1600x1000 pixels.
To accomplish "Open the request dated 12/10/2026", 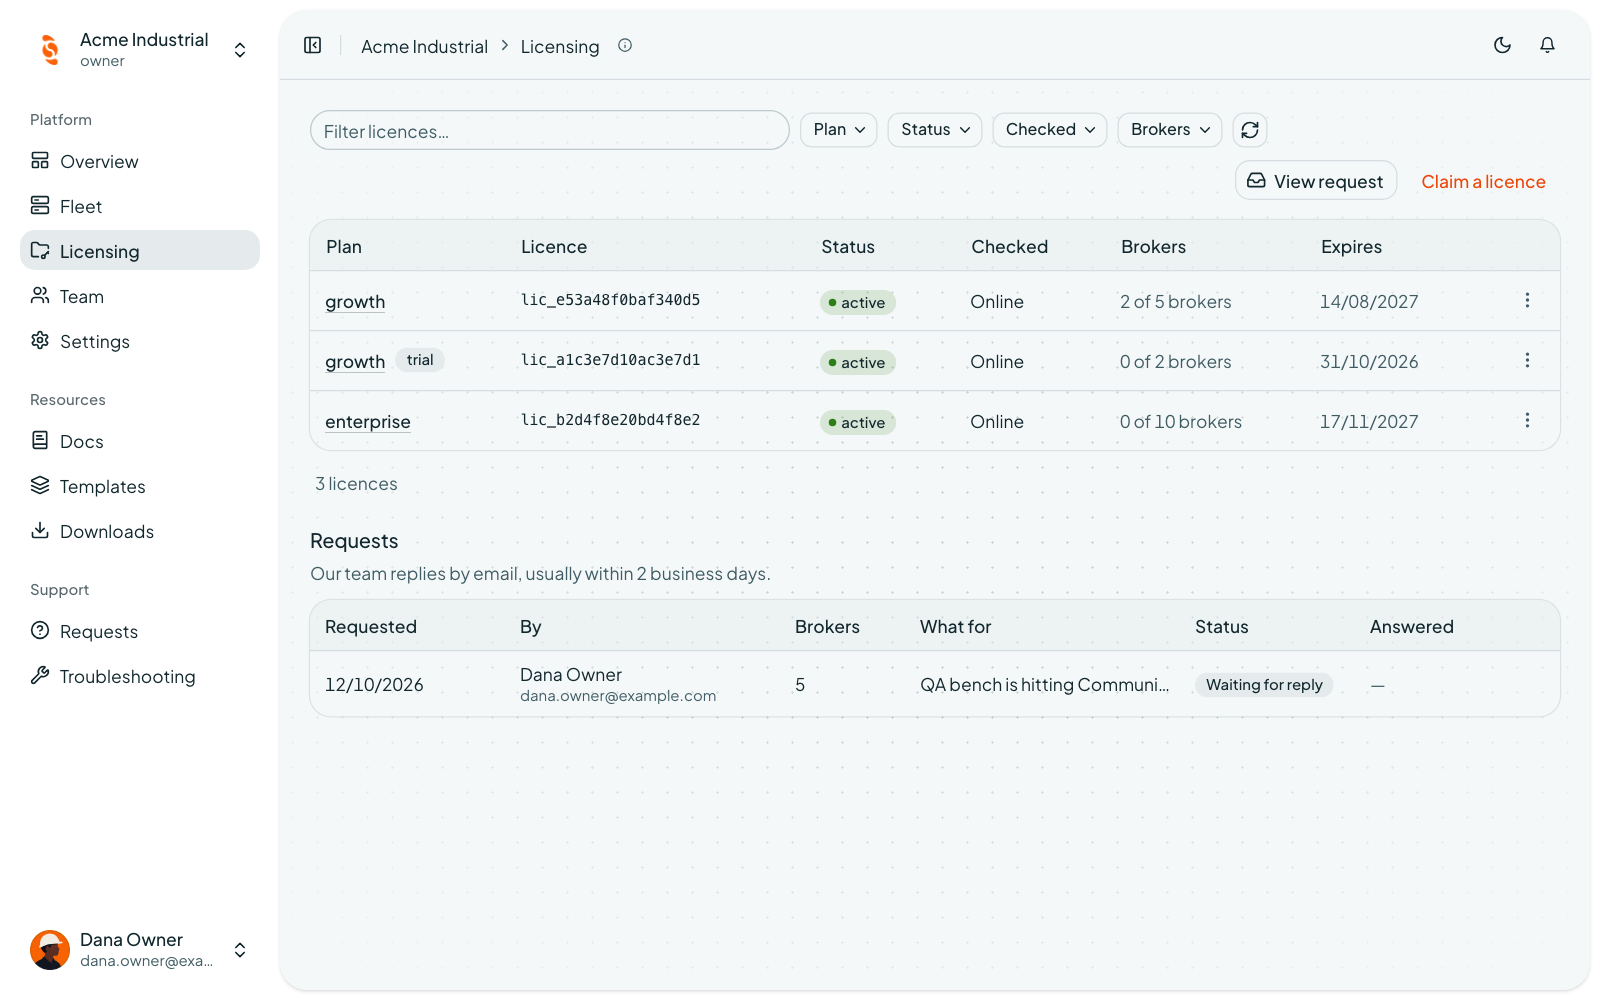I will coord(935,684).
